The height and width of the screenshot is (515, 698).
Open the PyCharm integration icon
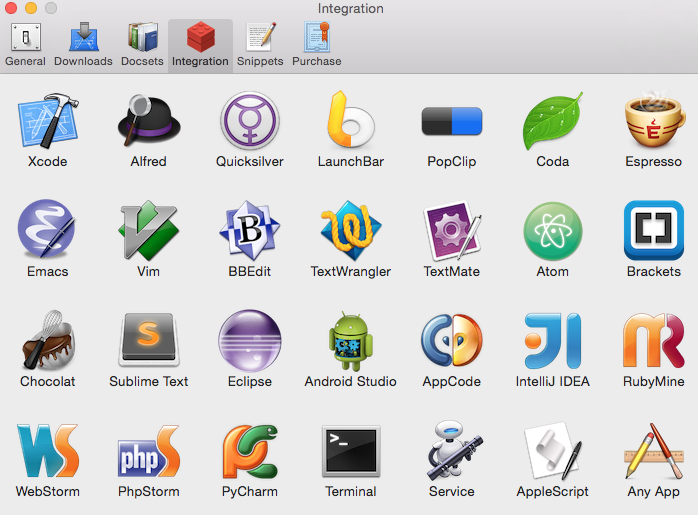250,451
